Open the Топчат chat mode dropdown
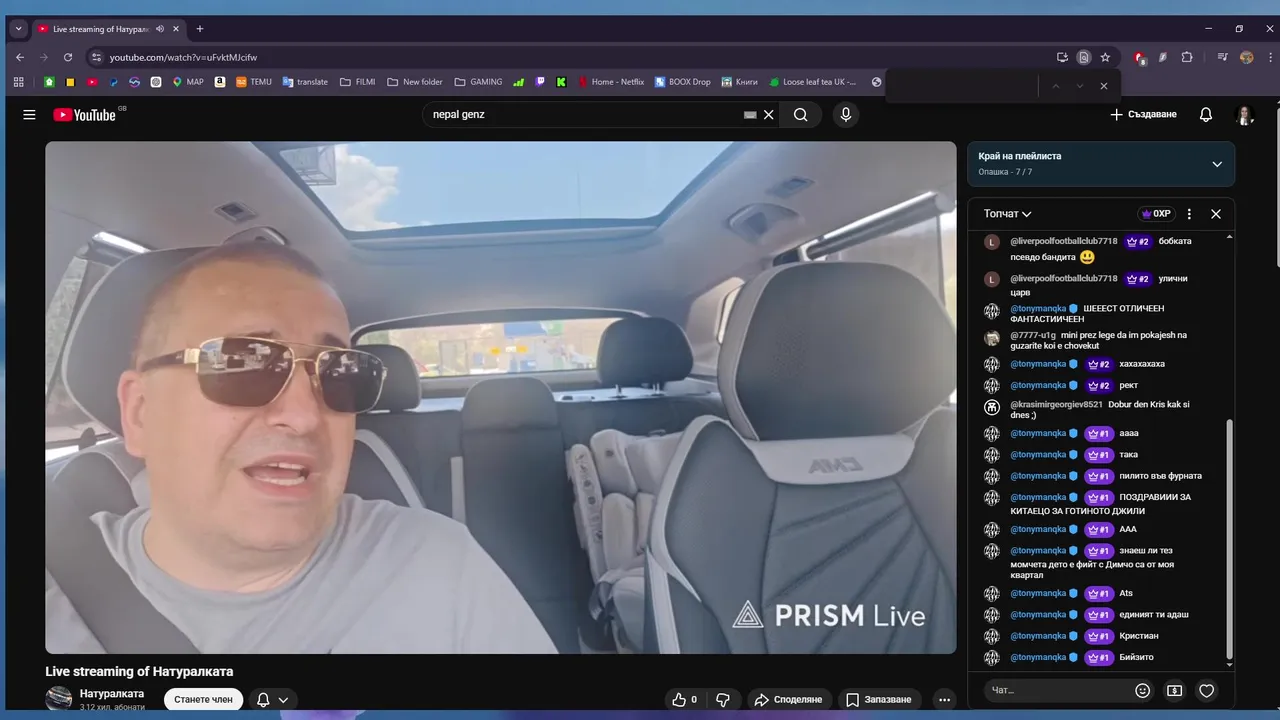This screenshot has width=1280, height=720. click(1007, 214)
